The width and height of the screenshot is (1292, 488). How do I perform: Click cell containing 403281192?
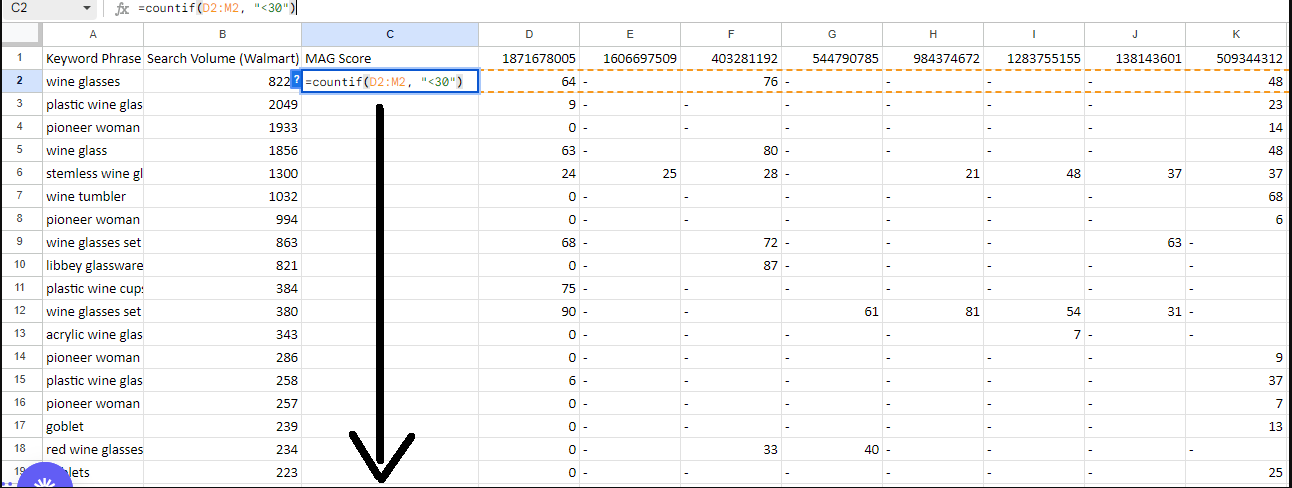(731, 58)
